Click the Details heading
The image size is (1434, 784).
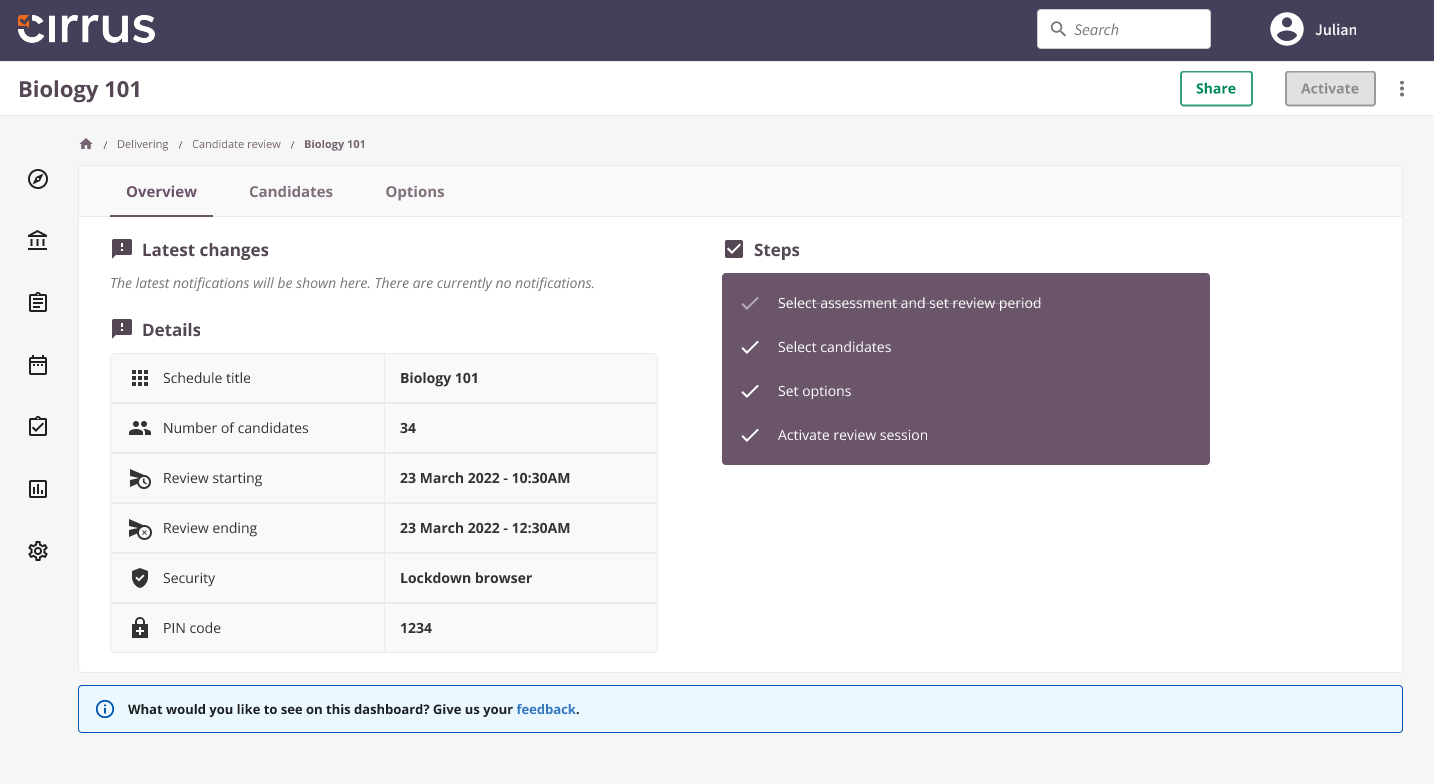pyautogui.click(x=171, y=330)
